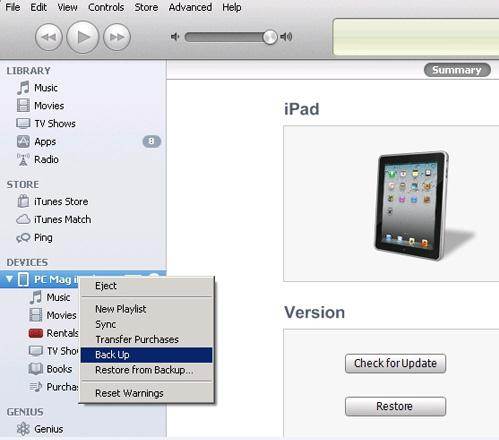The height and width of the screenshot is (440, 499).
Task: Open the Music library icon
Action: [23, 88]
